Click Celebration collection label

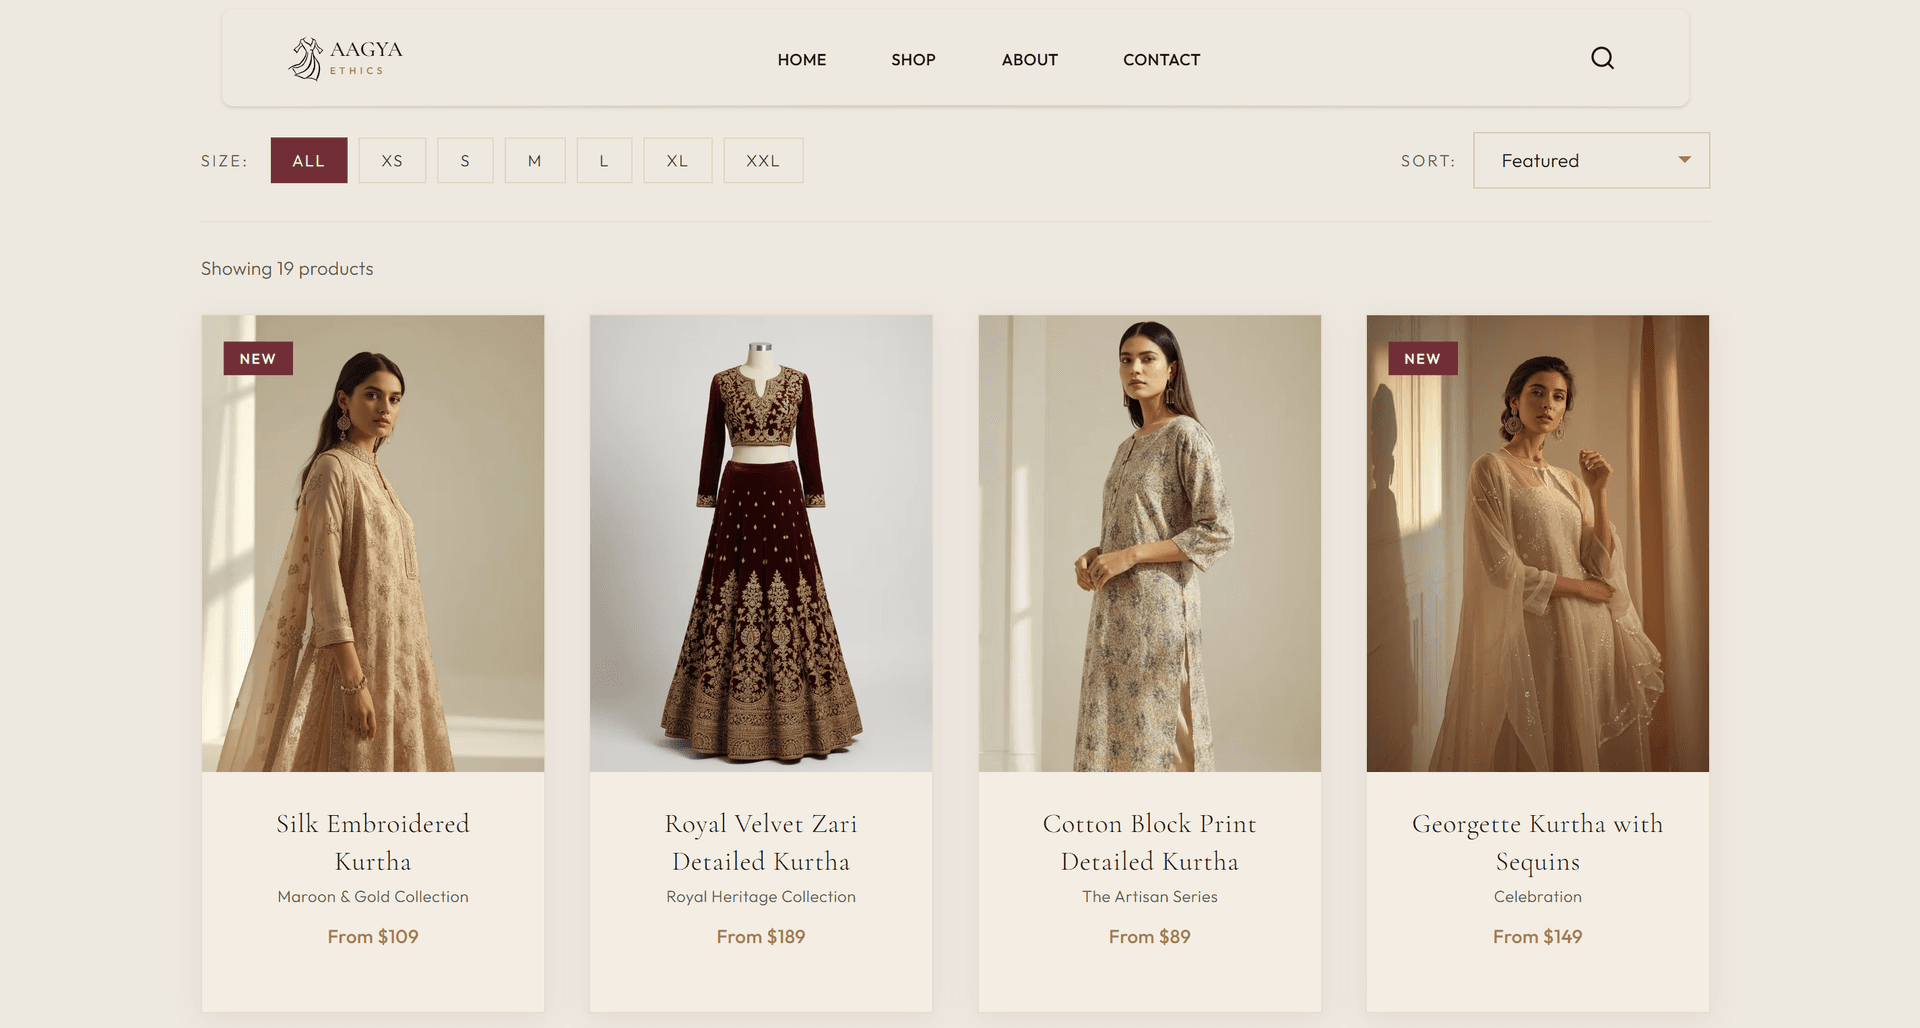[1538, 897]
